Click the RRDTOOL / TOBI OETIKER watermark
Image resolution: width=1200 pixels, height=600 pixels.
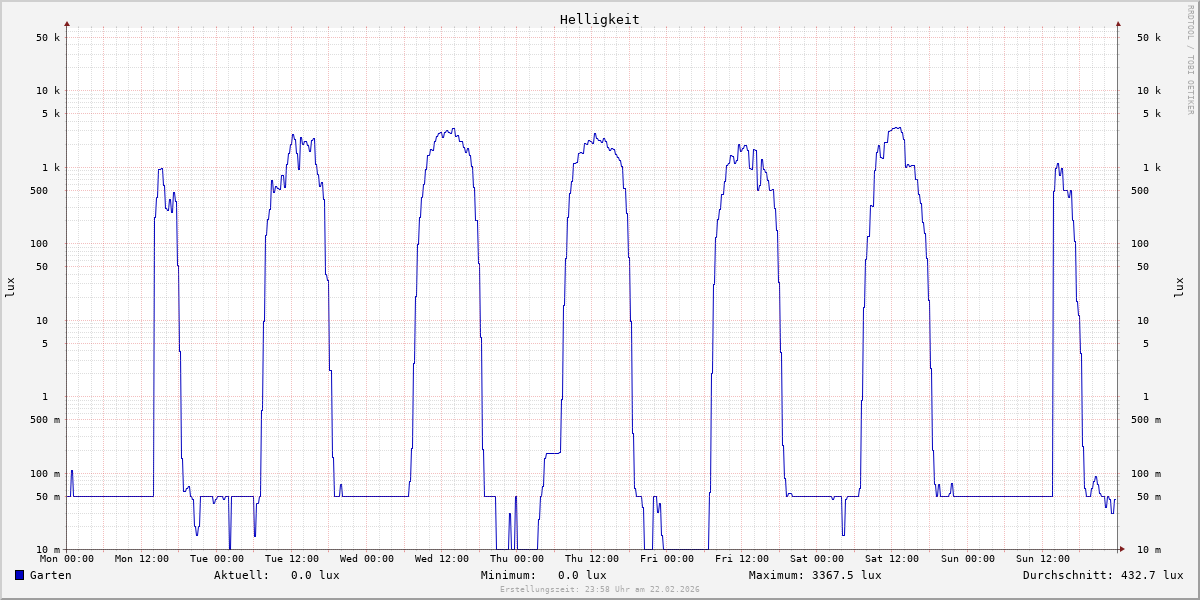coord(1190,60)
